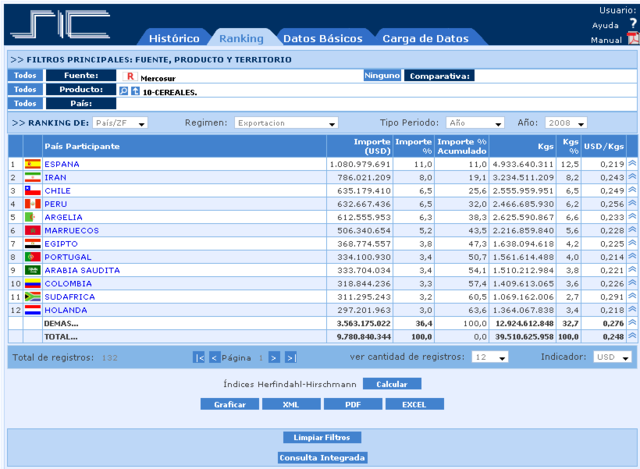Click the Chile flag icon
Viewport: 640px width, 469px height.
[33, 191]
